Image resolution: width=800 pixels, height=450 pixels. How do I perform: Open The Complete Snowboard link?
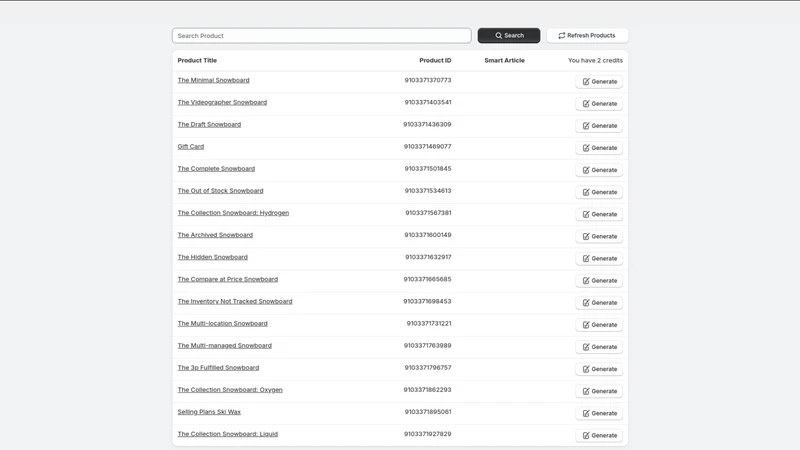click(216, 168)
